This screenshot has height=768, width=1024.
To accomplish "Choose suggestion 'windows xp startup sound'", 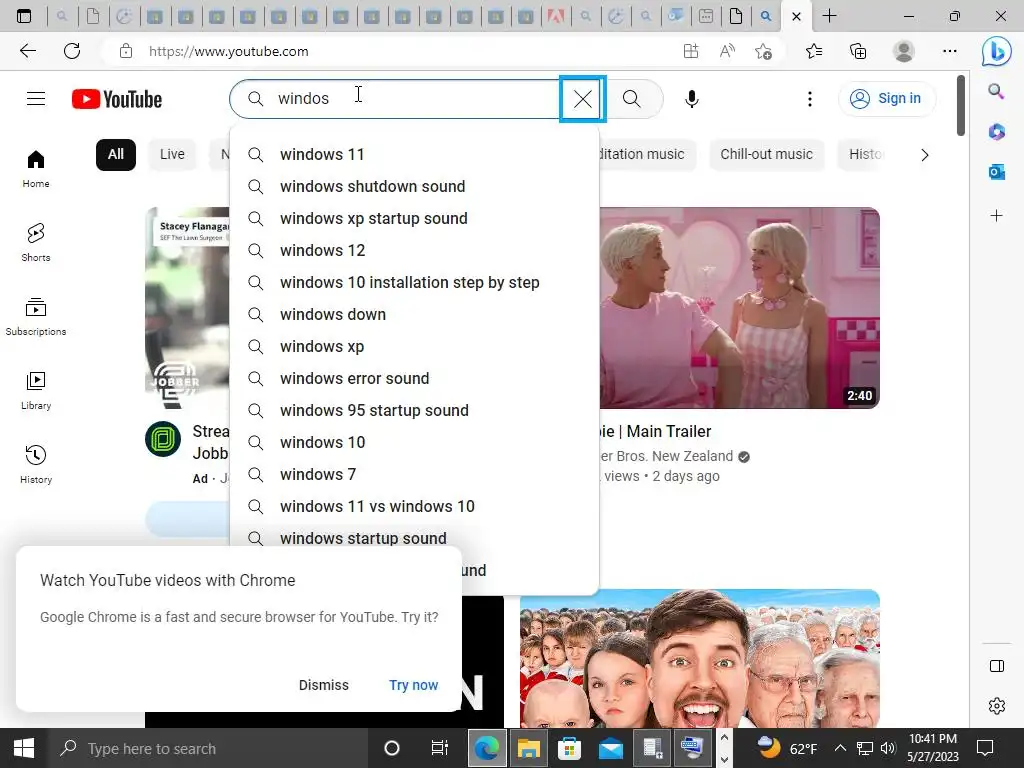I will (414, 219).
